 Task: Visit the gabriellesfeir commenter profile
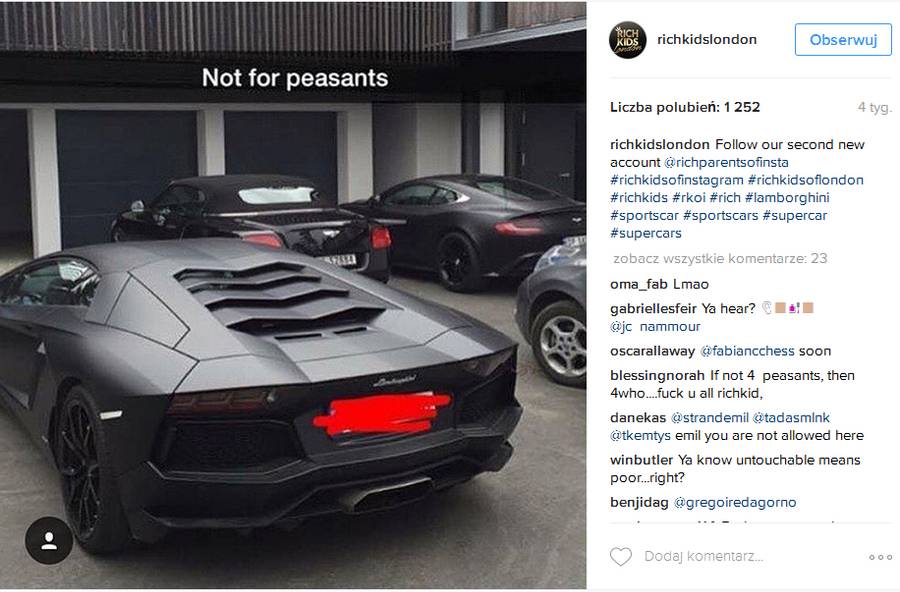point(653,309)
